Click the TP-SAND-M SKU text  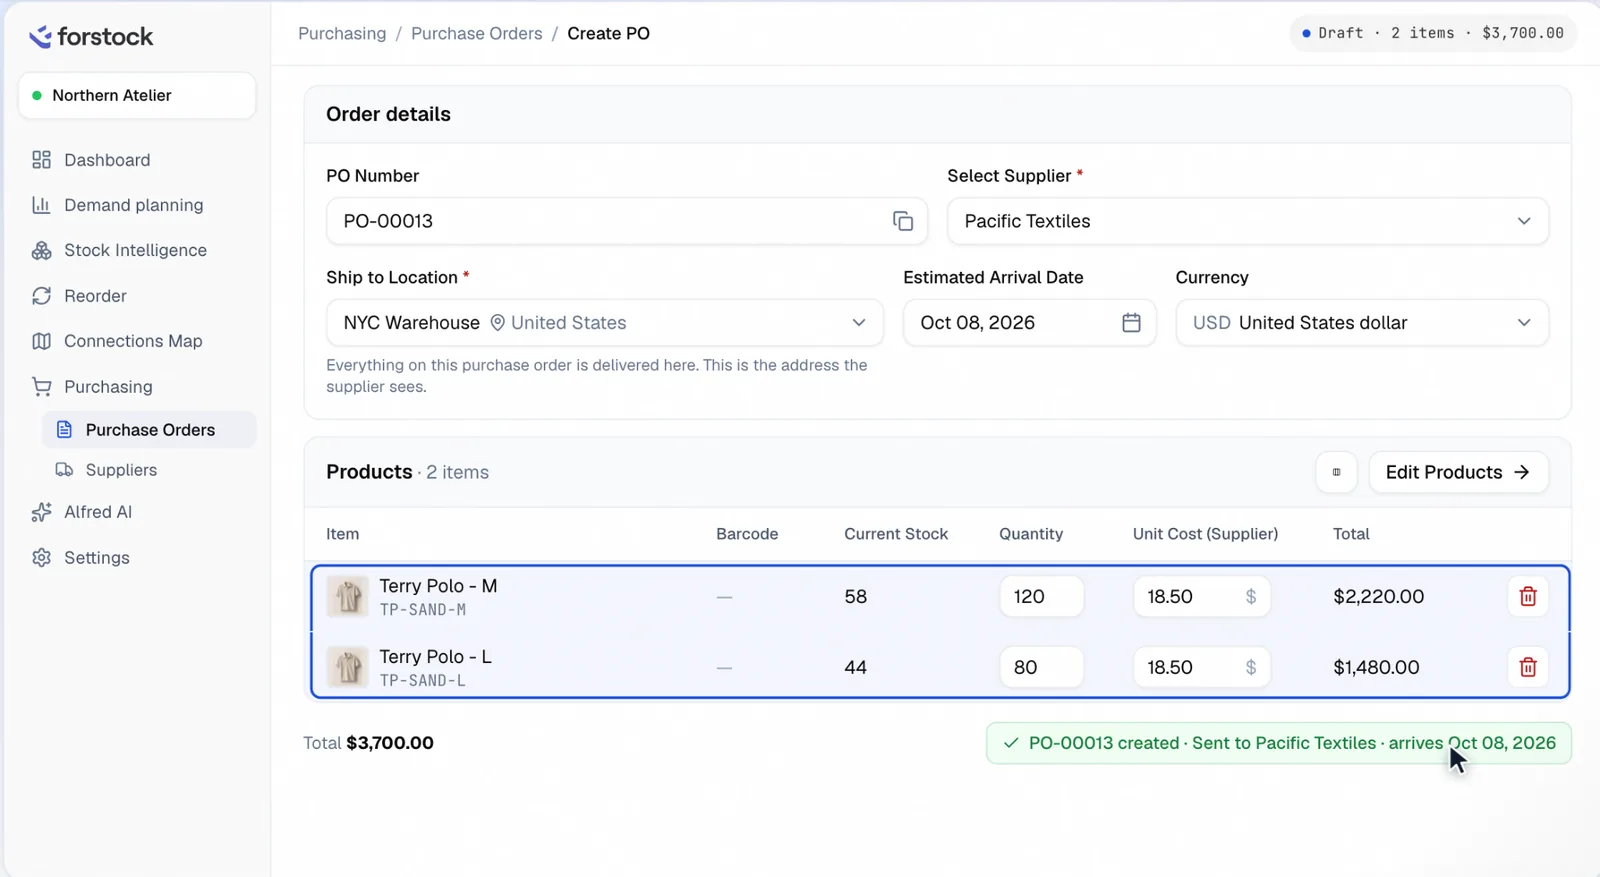click(423, 610)
